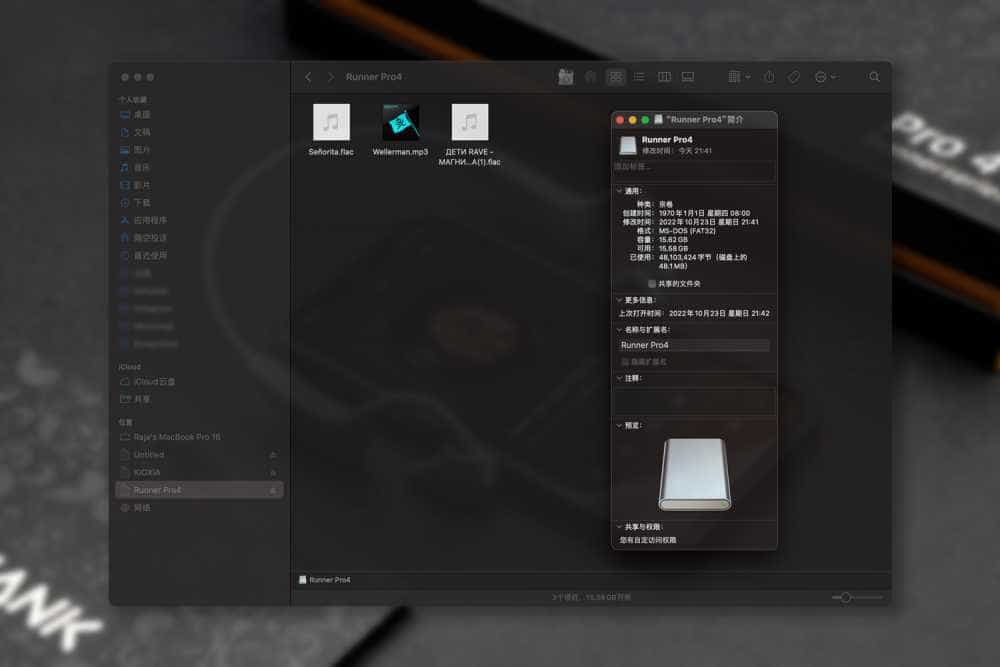Collapse the 通用 section in the info panel
Image resolution: width=1000 pixels, height=667 pixels.
(x=620, y=190)
